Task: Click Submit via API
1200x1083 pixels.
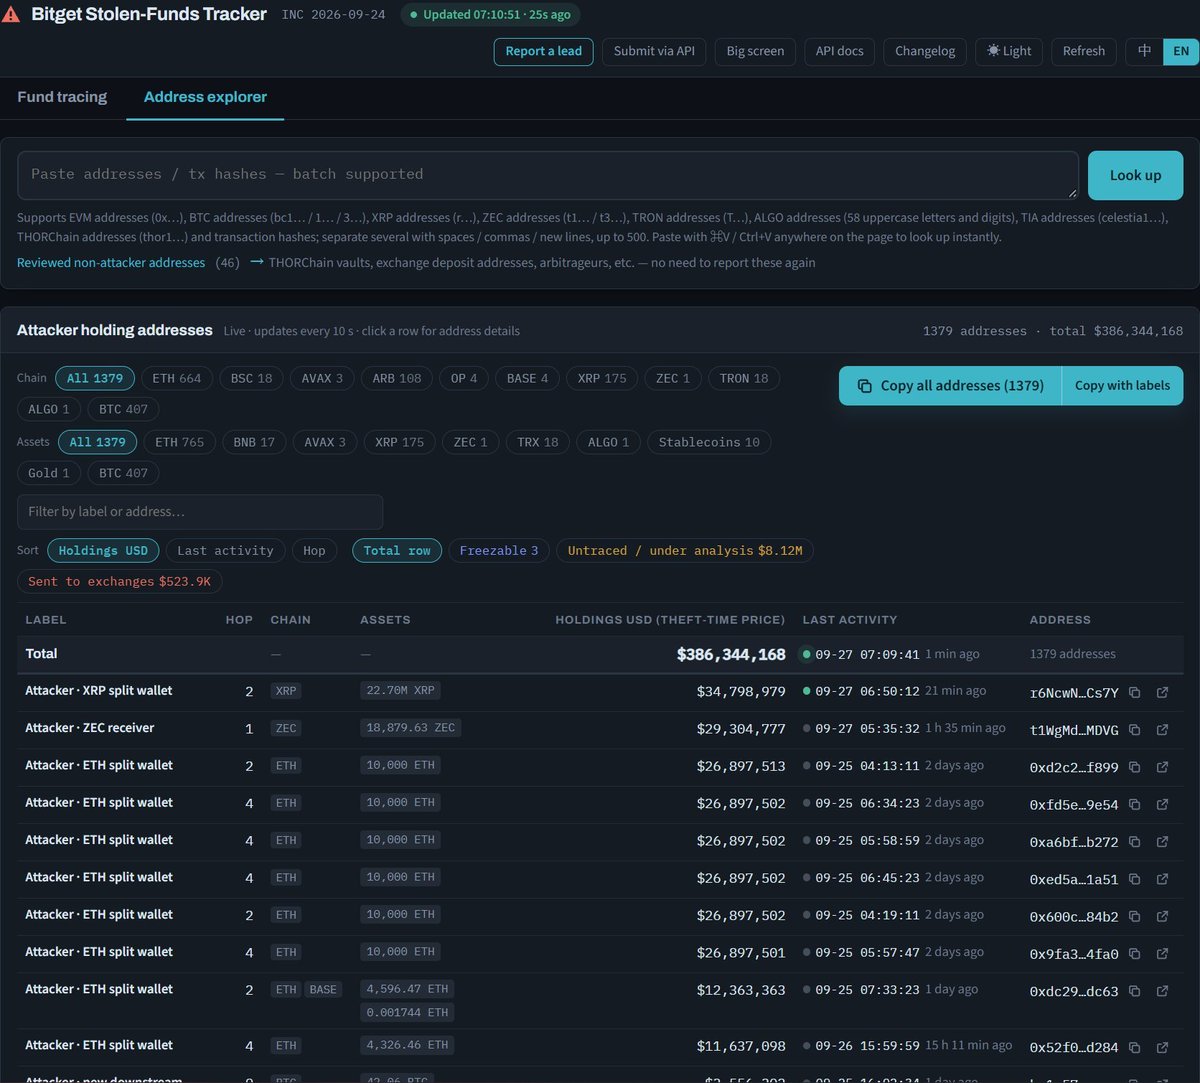Action: [x=654, y=51]
